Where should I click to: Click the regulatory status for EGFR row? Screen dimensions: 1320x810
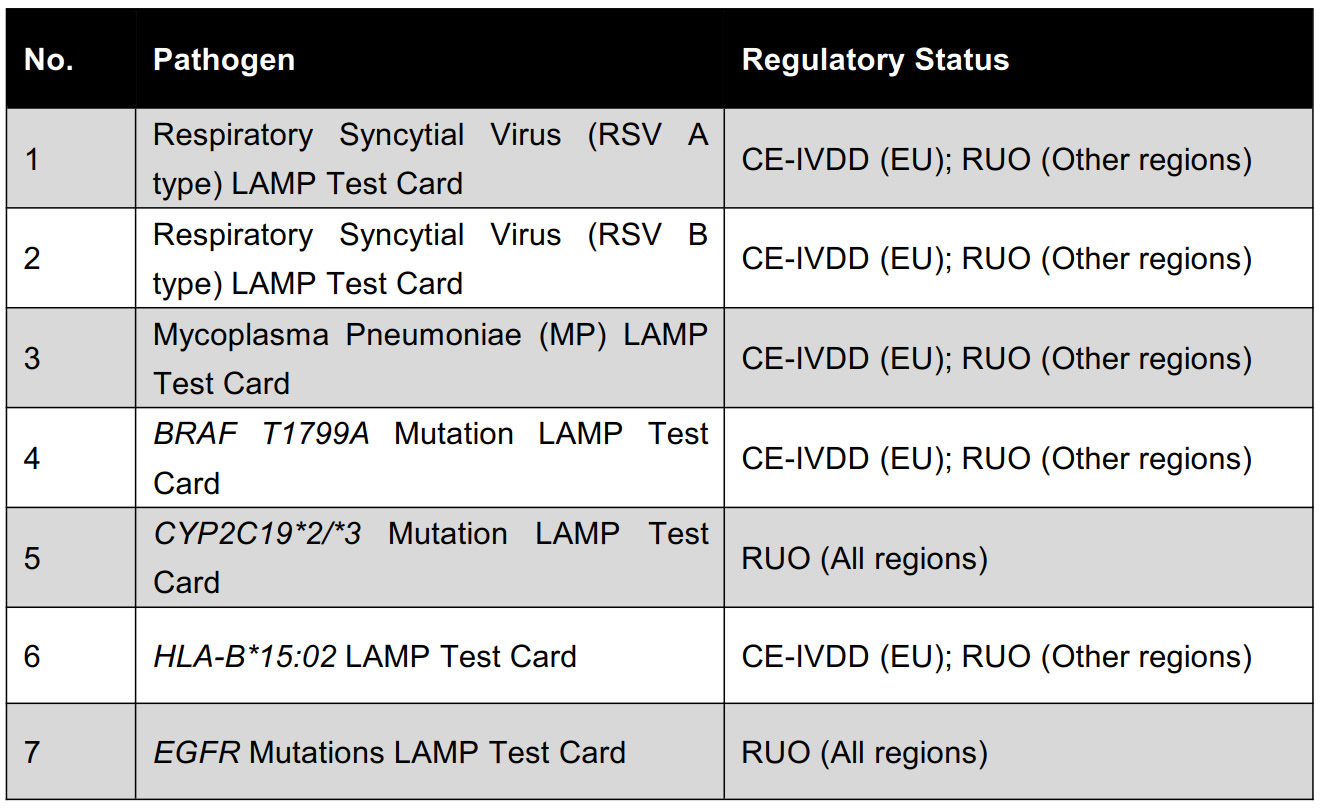pos(864,752)
